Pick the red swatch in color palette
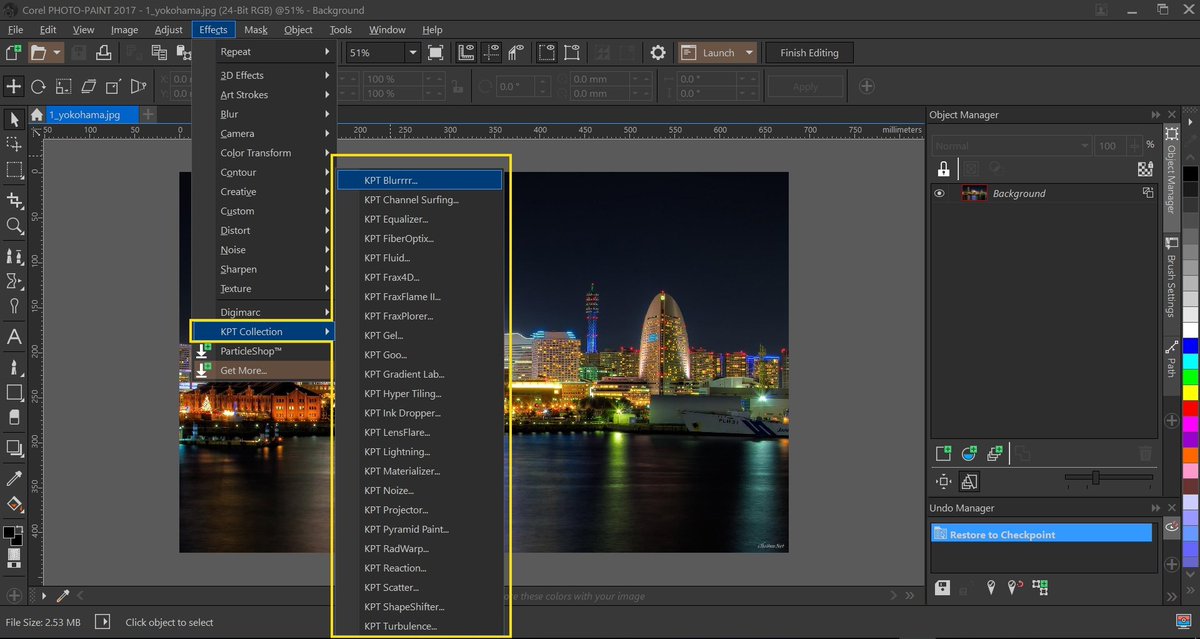The height and width of the screenshot is (639, 1200). 1190,408
